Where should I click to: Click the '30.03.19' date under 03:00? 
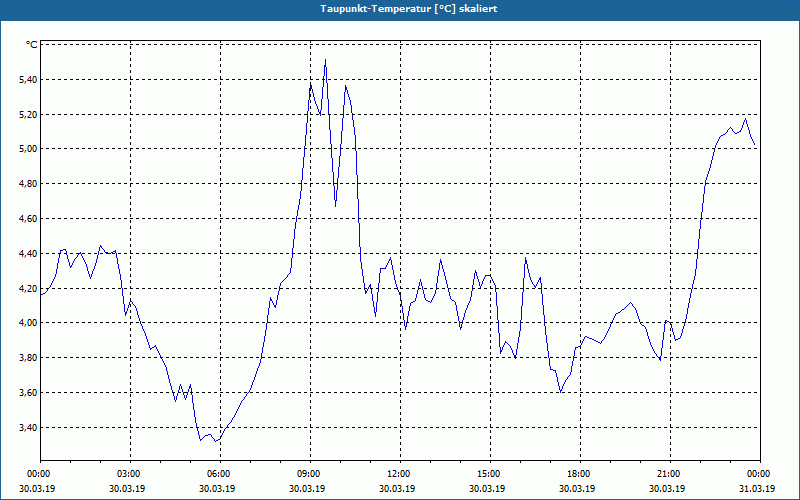[x=127, y=488]
